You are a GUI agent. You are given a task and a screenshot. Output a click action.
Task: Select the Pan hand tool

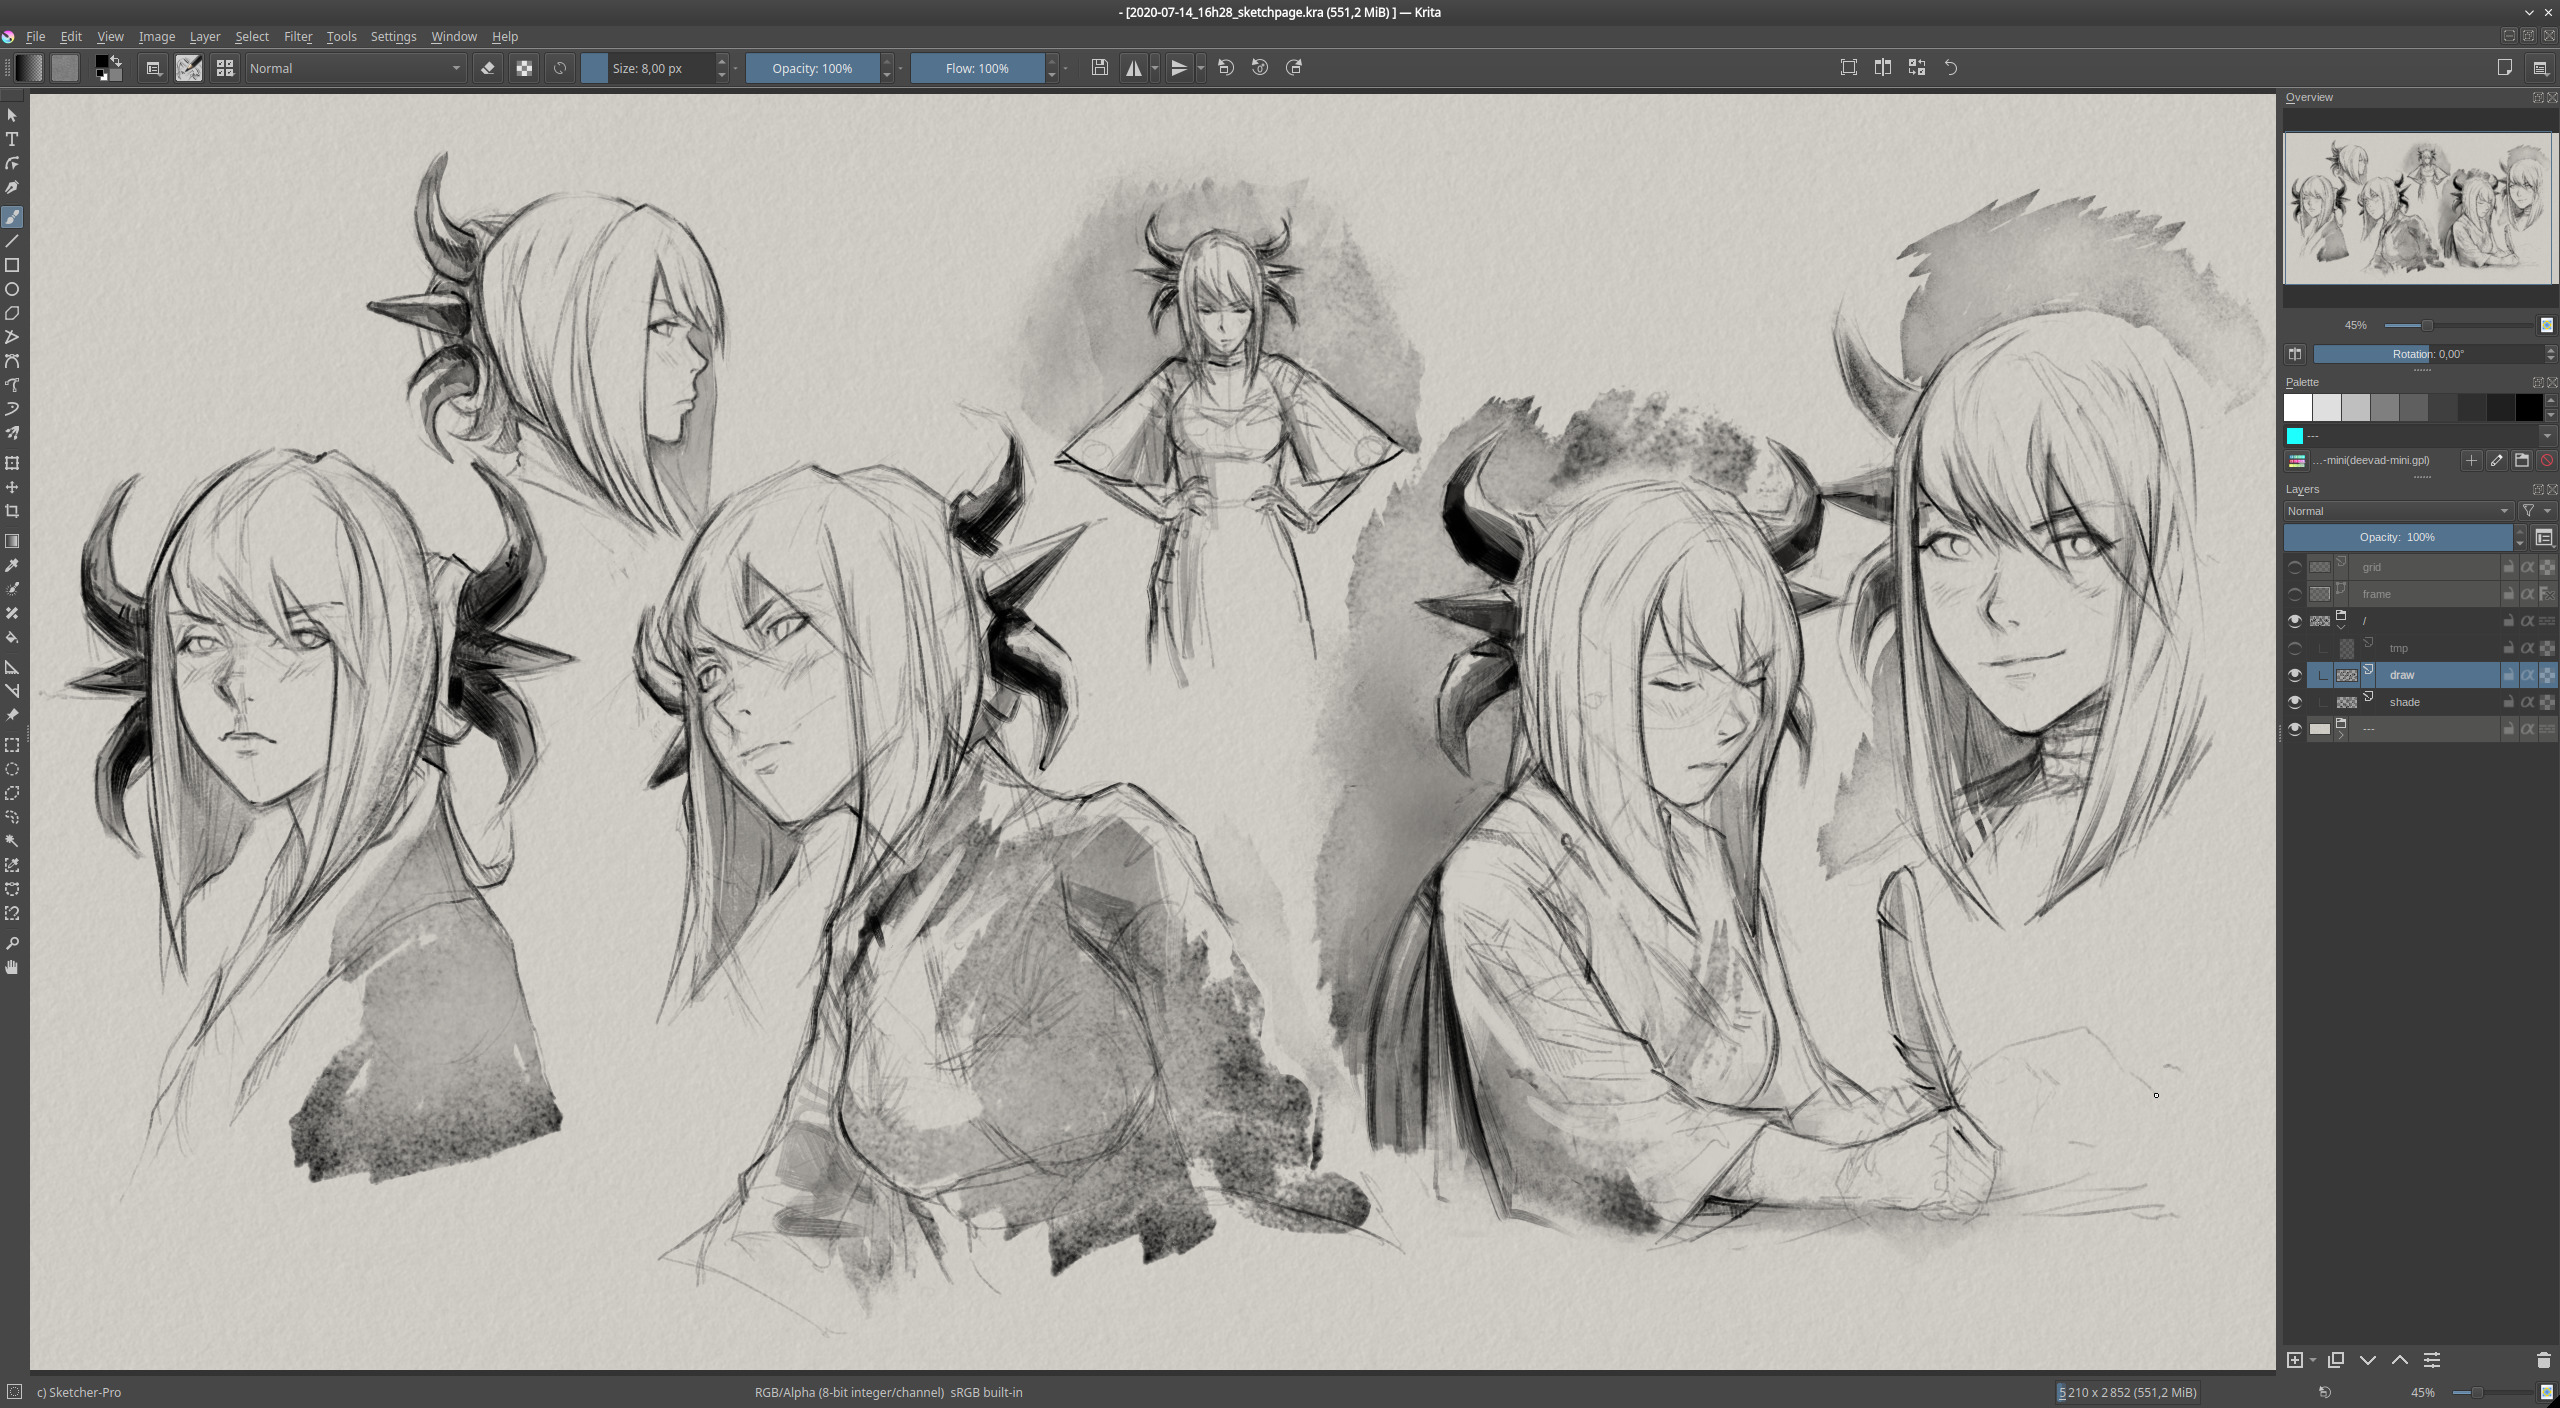12,967
